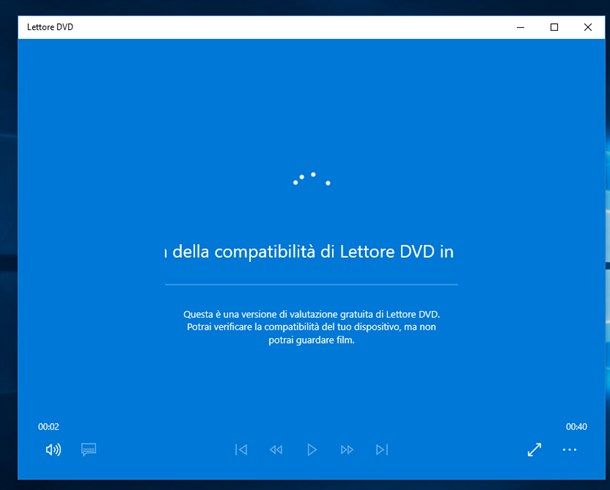Open the subtitles/captions menu
This screenshot has width=610, height=490.
tap(88, 450)
